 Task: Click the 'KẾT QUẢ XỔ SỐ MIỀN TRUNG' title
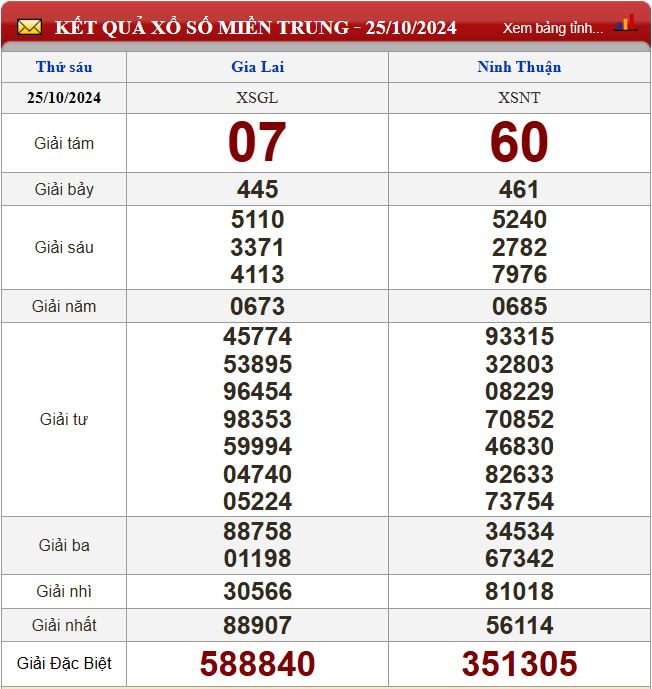[202, 27]
